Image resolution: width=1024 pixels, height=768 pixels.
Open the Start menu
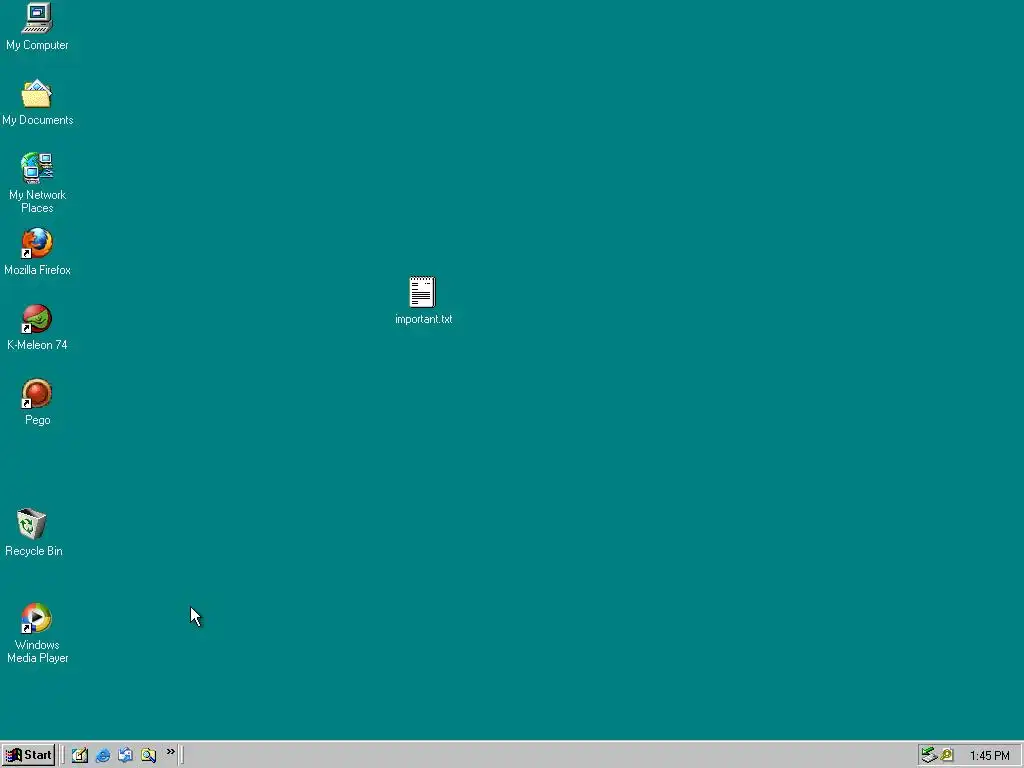click(x=28, y=755)
